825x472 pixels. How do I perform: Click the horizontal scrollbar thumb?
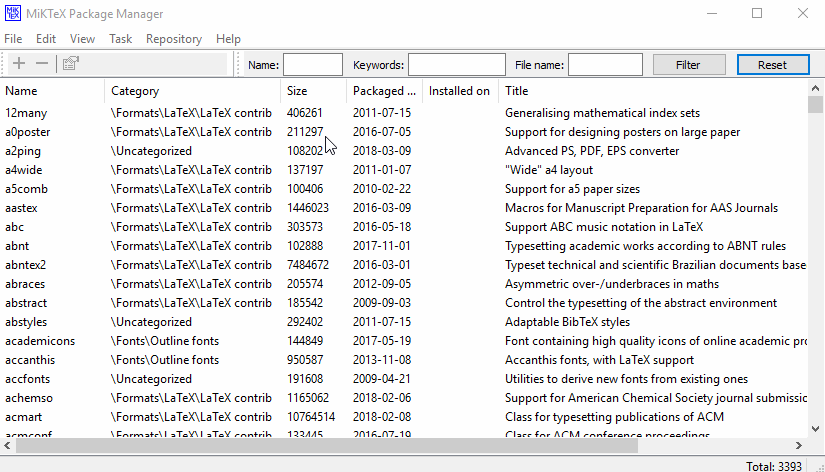point(327,446)
